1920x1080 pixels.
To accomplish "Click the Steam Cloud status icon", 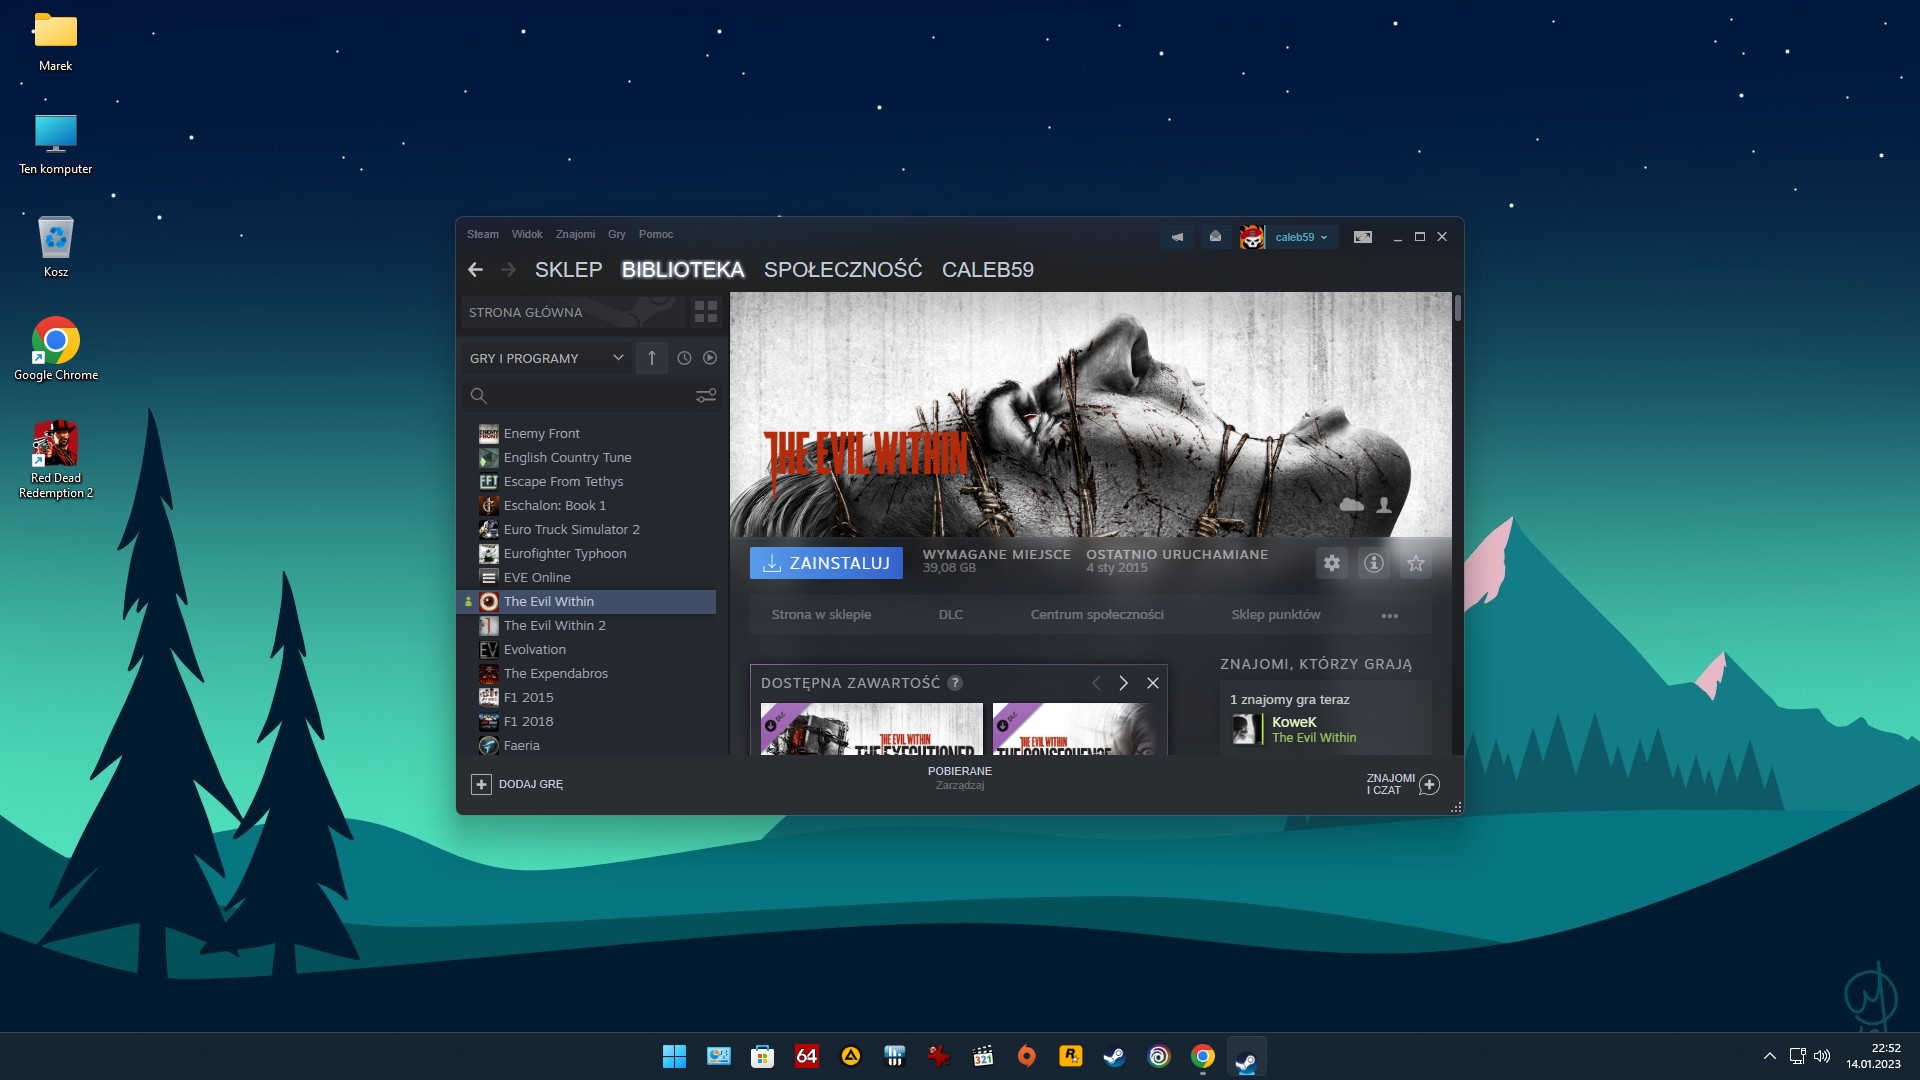I will (x=1352, y=505).
